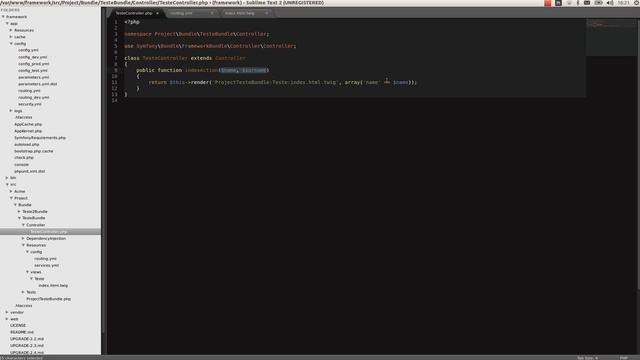Expand the Resources folder under app

tap(11, 30)
